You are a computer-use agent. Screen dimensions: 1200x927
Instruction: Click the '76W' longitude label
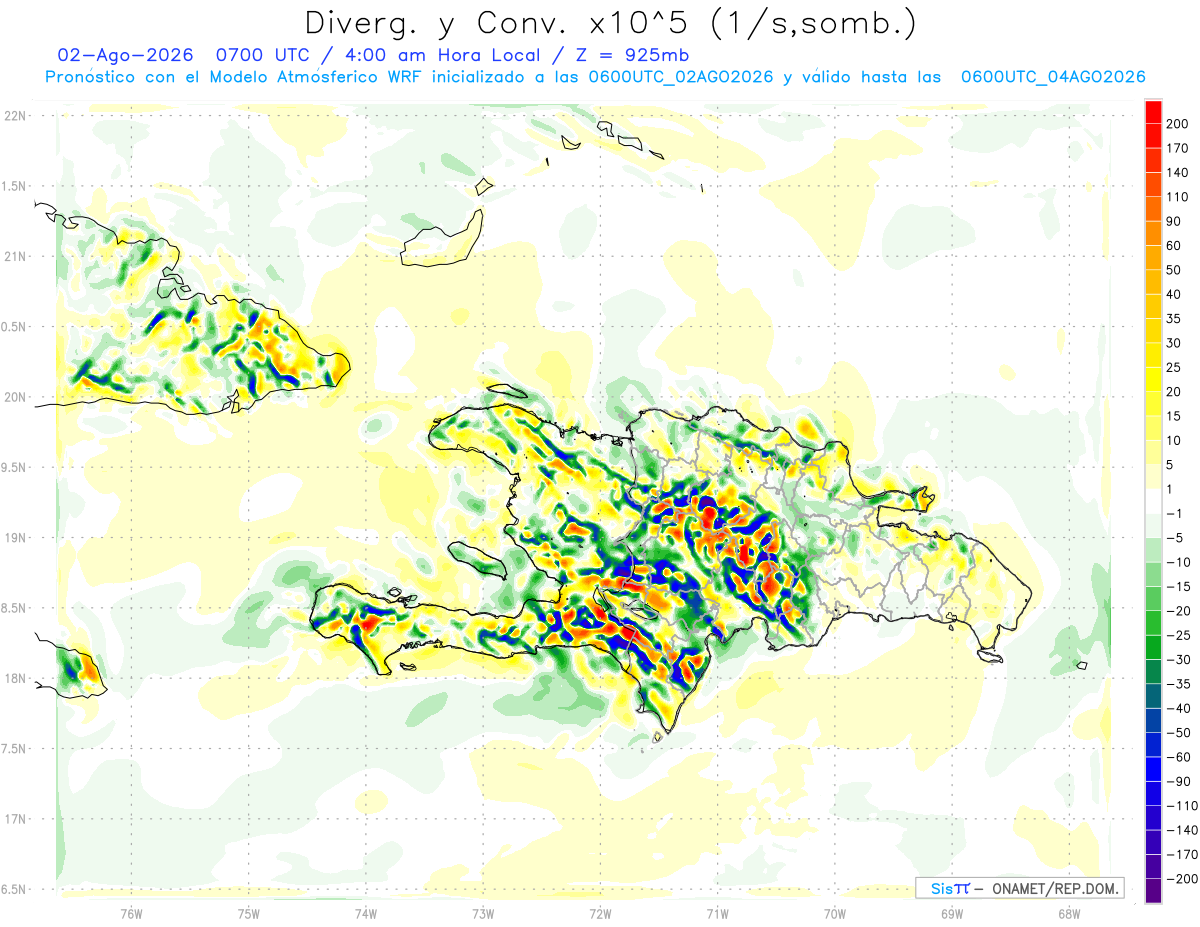tap(131, 913)
